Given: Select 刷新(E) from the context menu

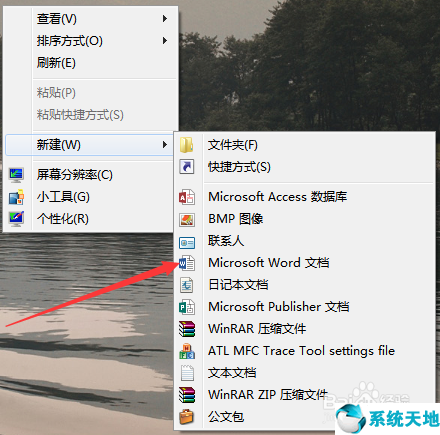Looking at the screenshot, I should coord(56,63).
